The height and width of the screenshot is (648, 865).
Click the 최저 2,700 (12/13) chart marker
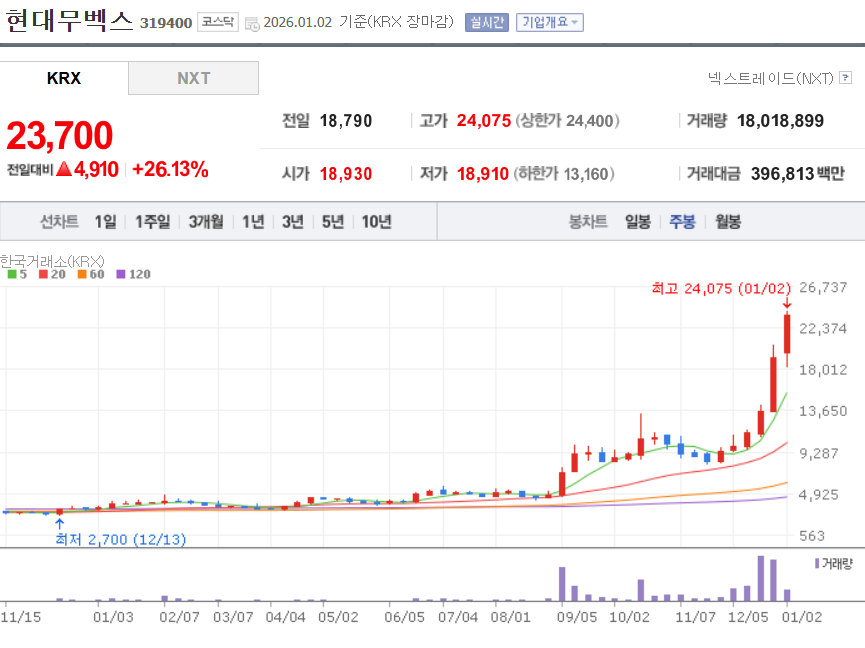pos(120,539)
